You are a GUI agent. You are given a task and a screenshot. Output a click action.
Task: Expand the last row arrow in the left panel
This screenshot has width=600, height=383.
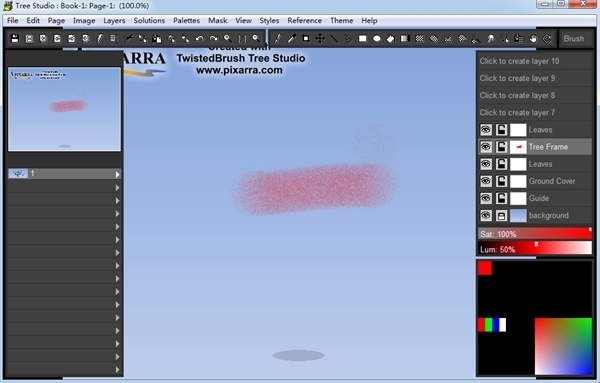[117, 370]
